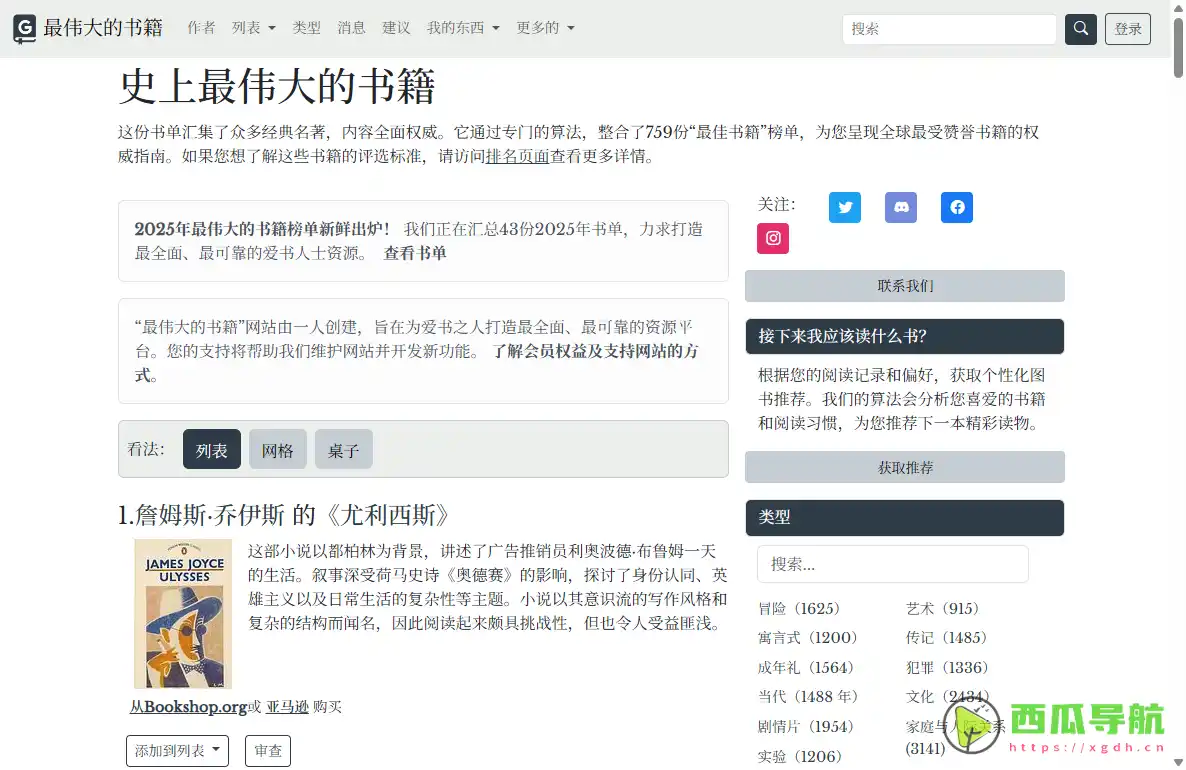Select the 列表 view option
This screenshot has width=1186, height=770.
(x=212, y=449)
